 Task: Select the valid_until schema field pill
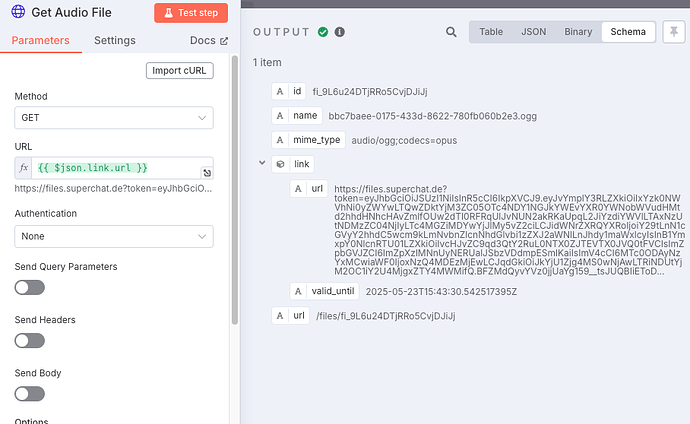tap(325, 291)
